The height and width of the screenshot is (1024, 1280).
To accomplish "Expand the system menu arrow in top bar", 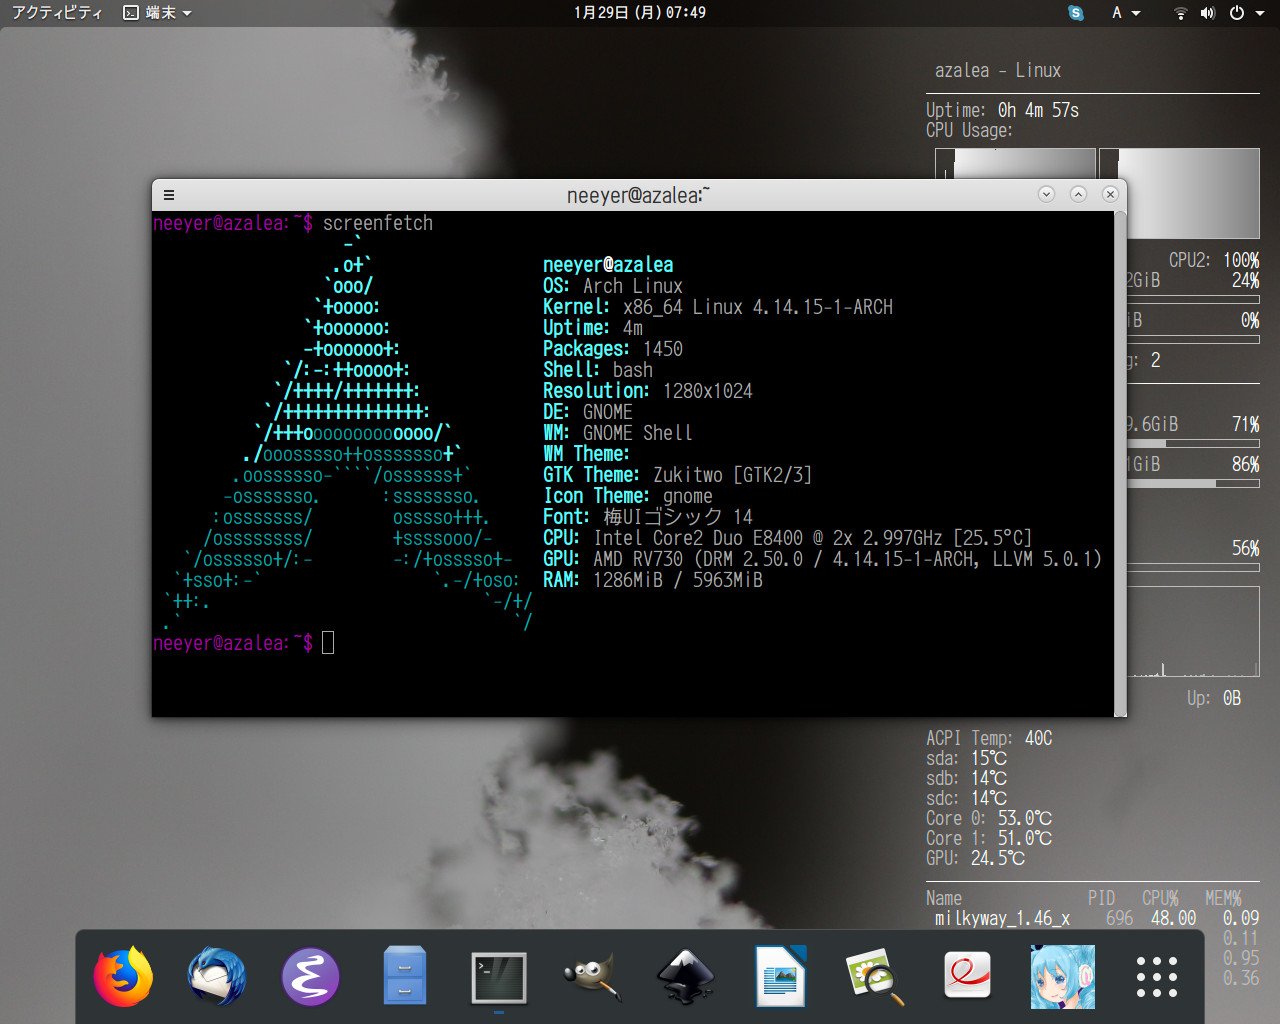I will coord(1260,13).
